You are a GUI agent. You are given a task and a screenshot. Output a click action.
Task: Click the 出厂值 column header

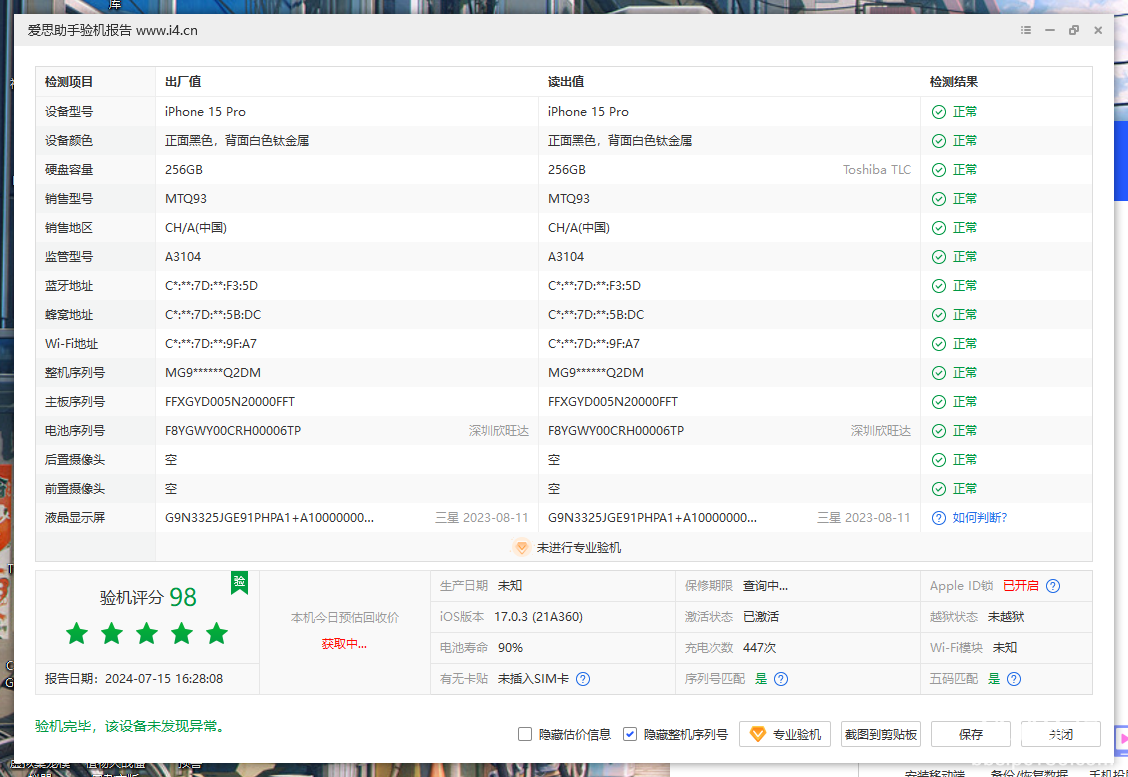coord(183,82)
